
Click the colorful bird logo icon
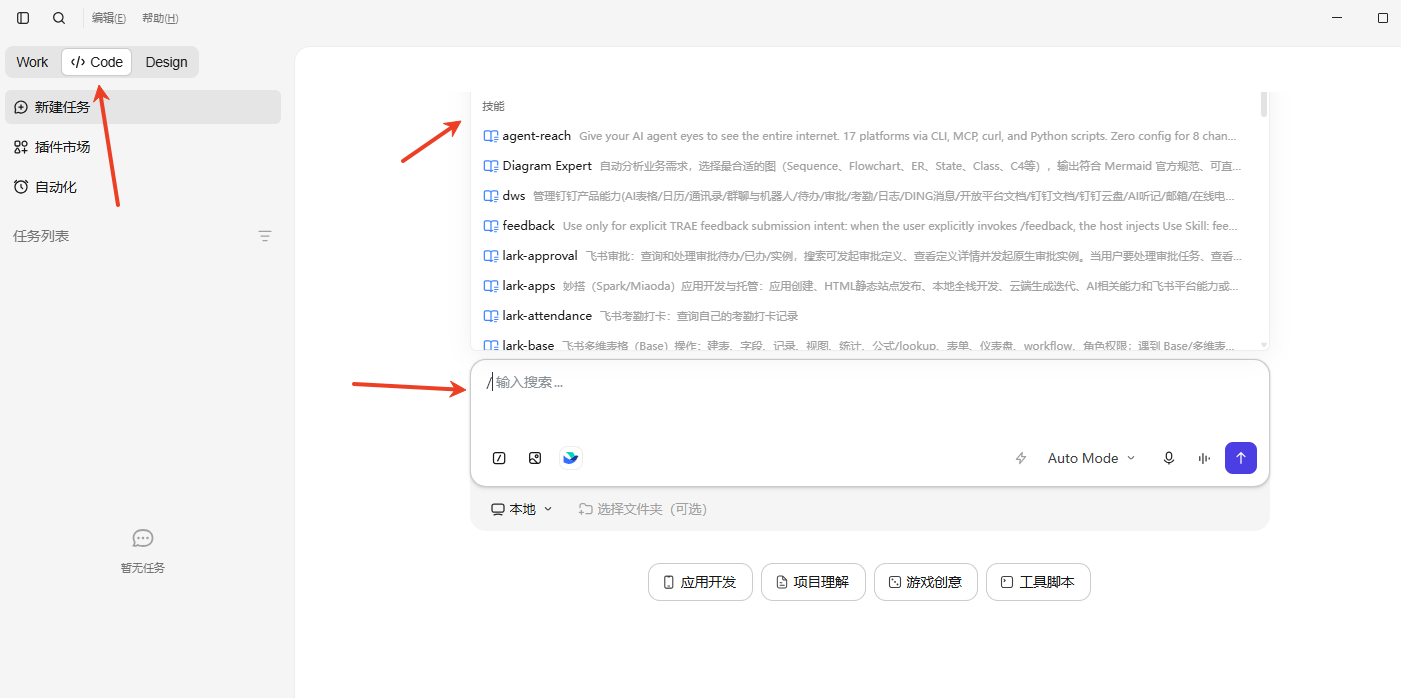(x=570, y=458)
